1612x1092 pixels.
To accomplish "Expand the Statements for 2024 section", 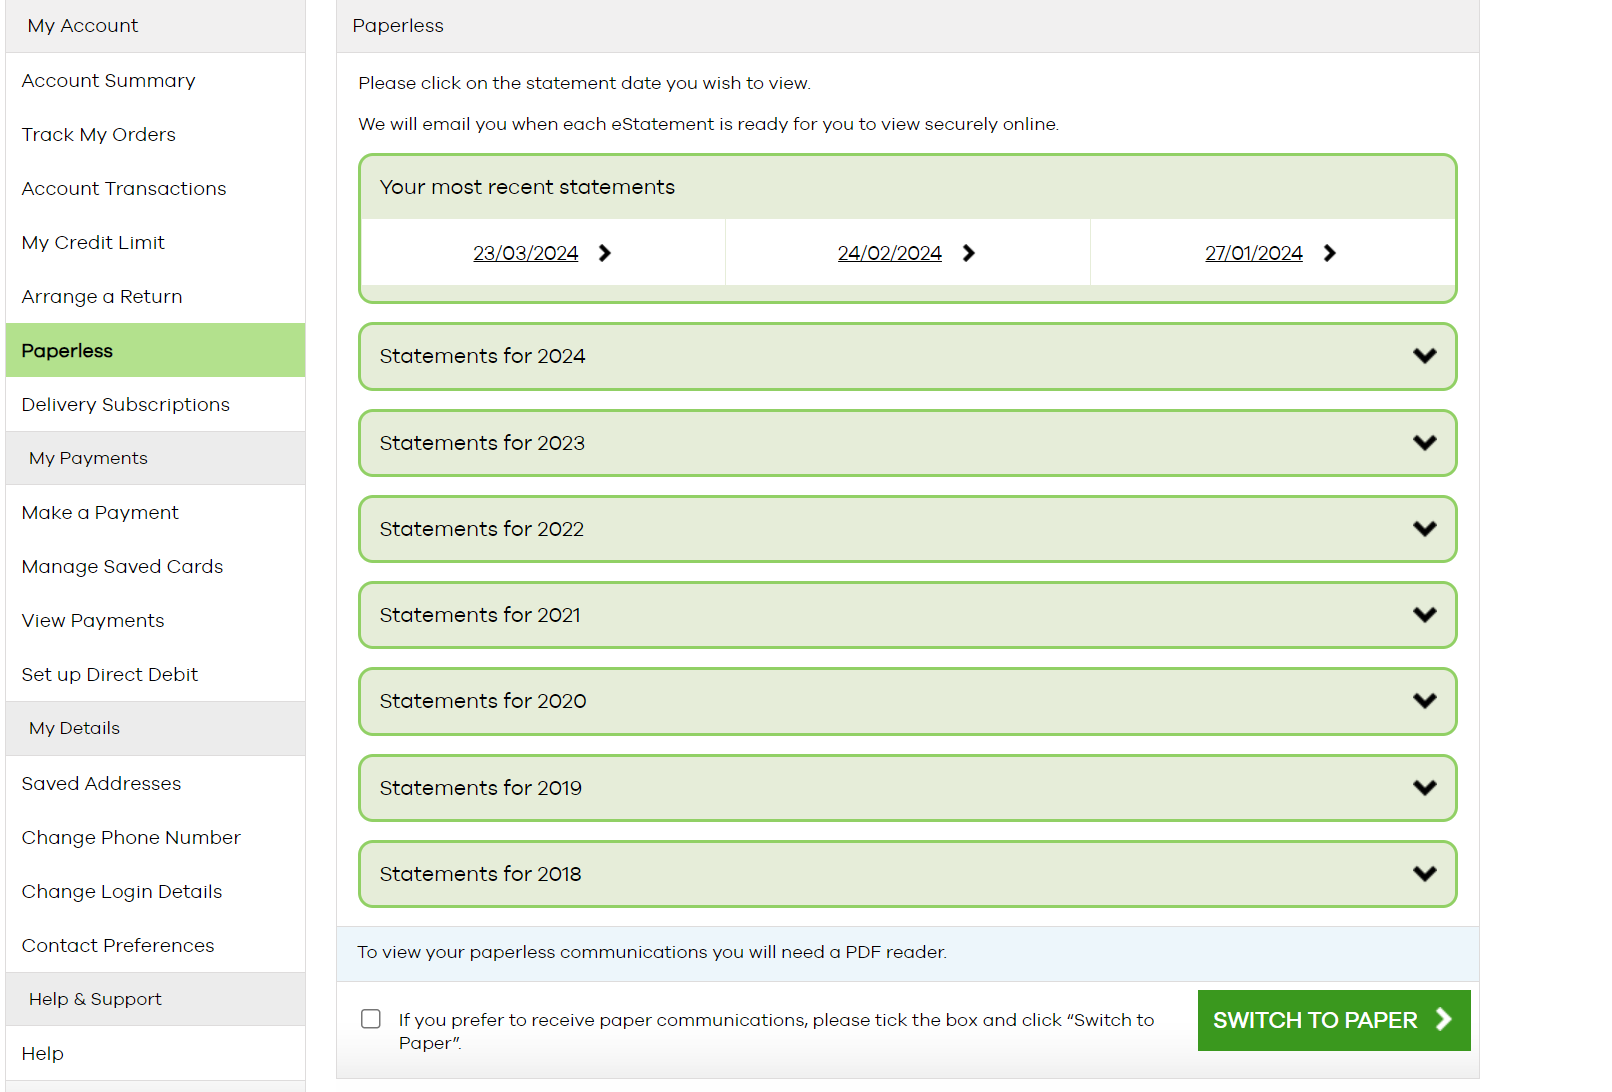I will [x=905, y=356].
